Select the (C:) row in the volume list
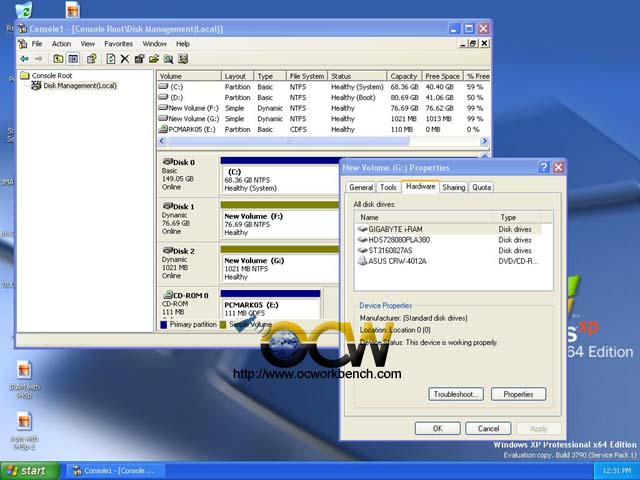The image size is (640, 480). pyautogui.click(x=323, y=87)
